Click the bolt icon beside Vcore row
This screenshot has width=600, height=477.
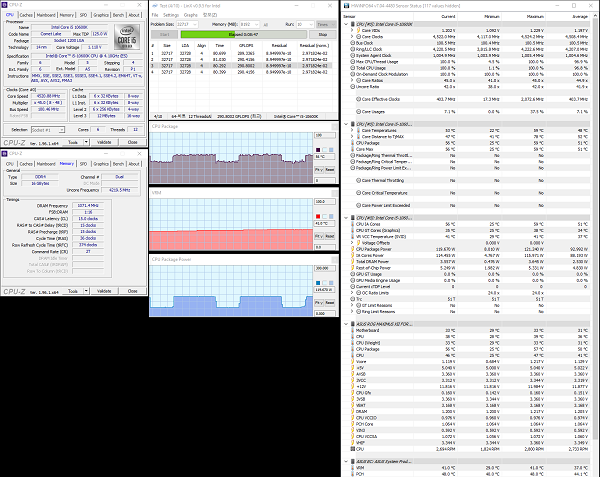coord(353,361)
